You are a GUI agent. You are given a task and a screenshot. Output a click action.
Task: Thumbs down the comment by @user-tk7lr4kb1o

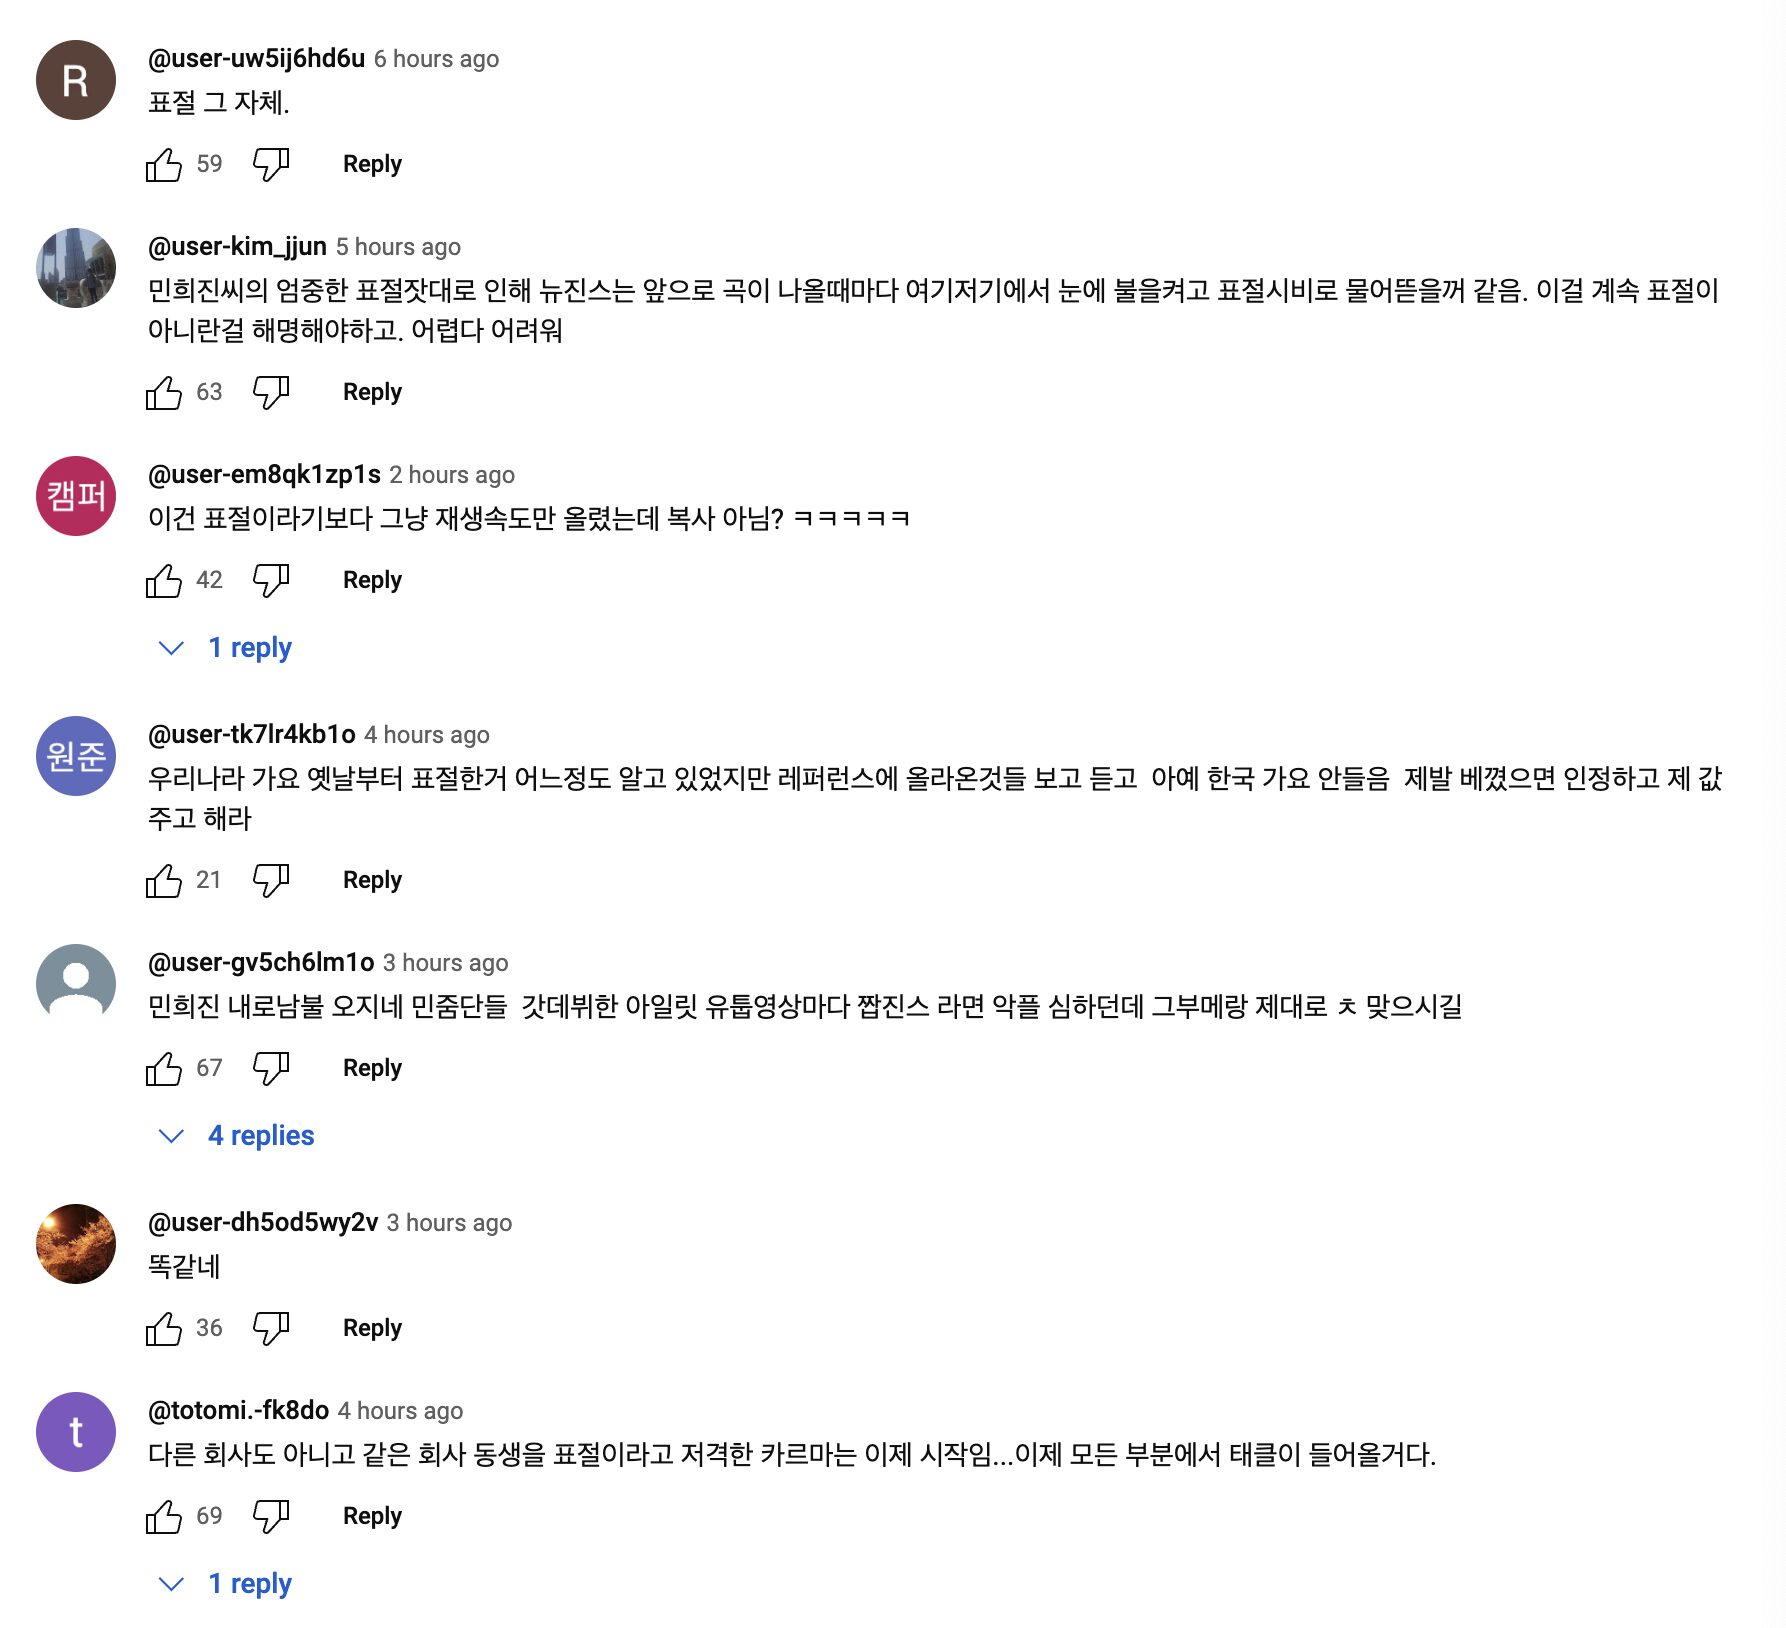[x=270, y=880]
